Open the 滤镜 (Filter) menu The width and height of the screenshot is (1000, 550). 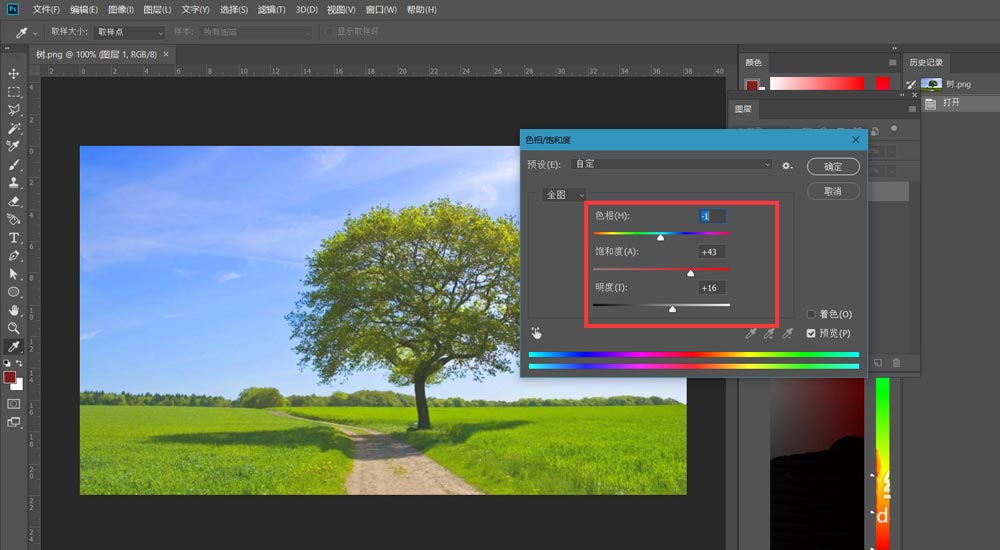(x=272, y=10)
